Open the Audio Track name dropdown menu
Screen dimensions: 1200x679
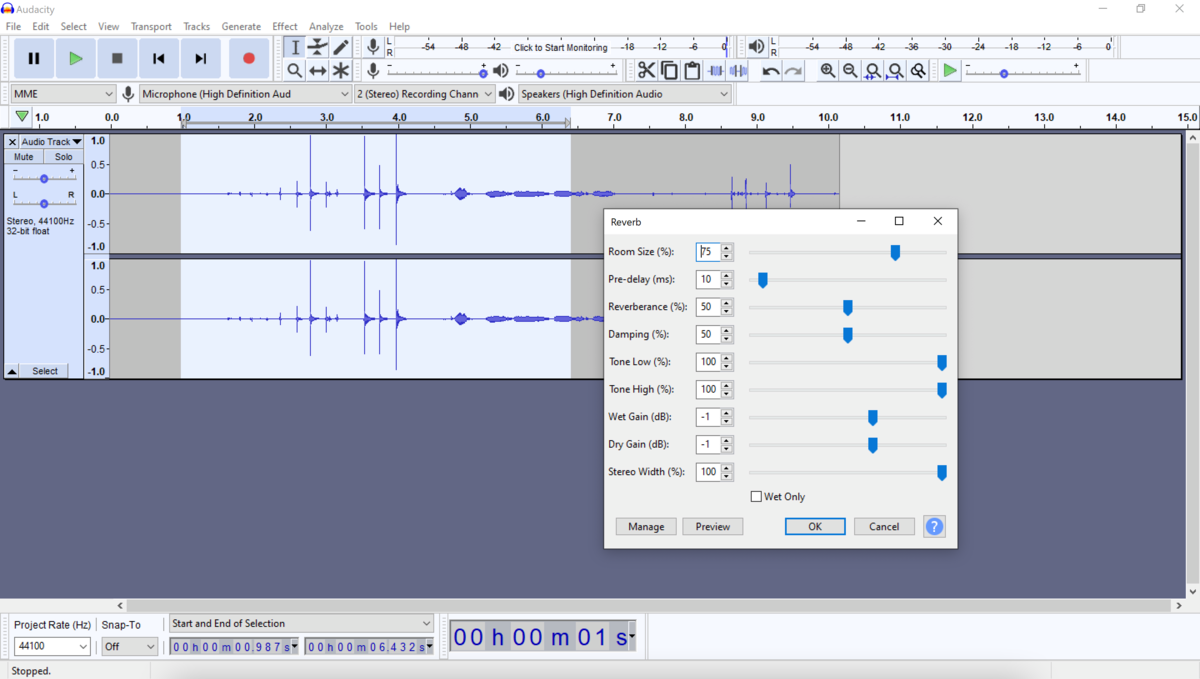coord(52,142)
